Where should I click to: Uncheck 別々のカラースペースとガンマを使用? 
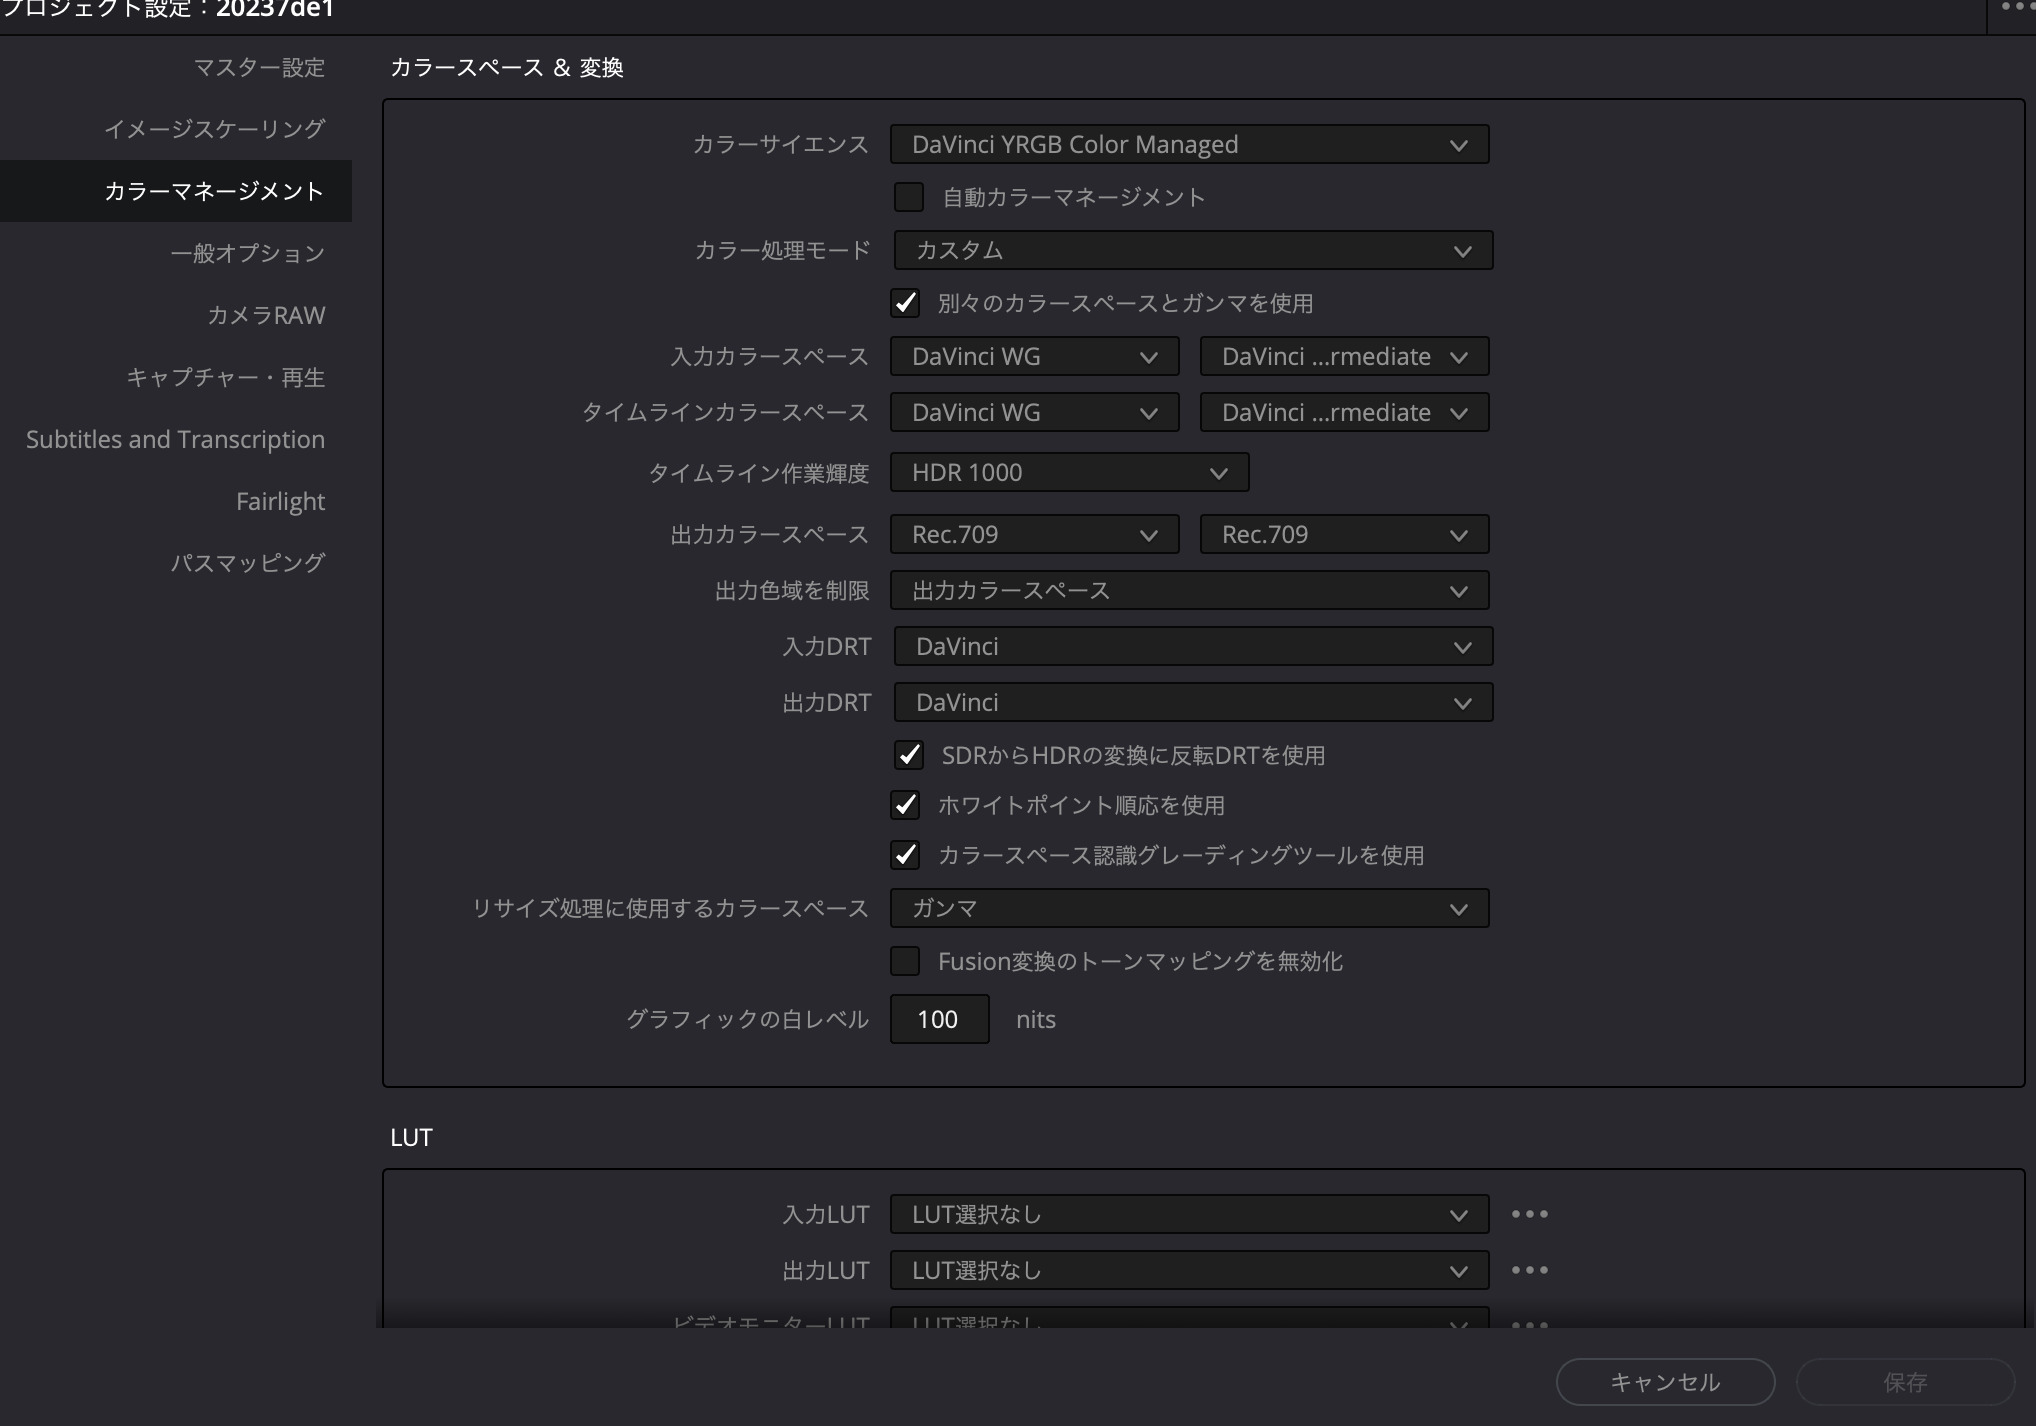[906, 303]
